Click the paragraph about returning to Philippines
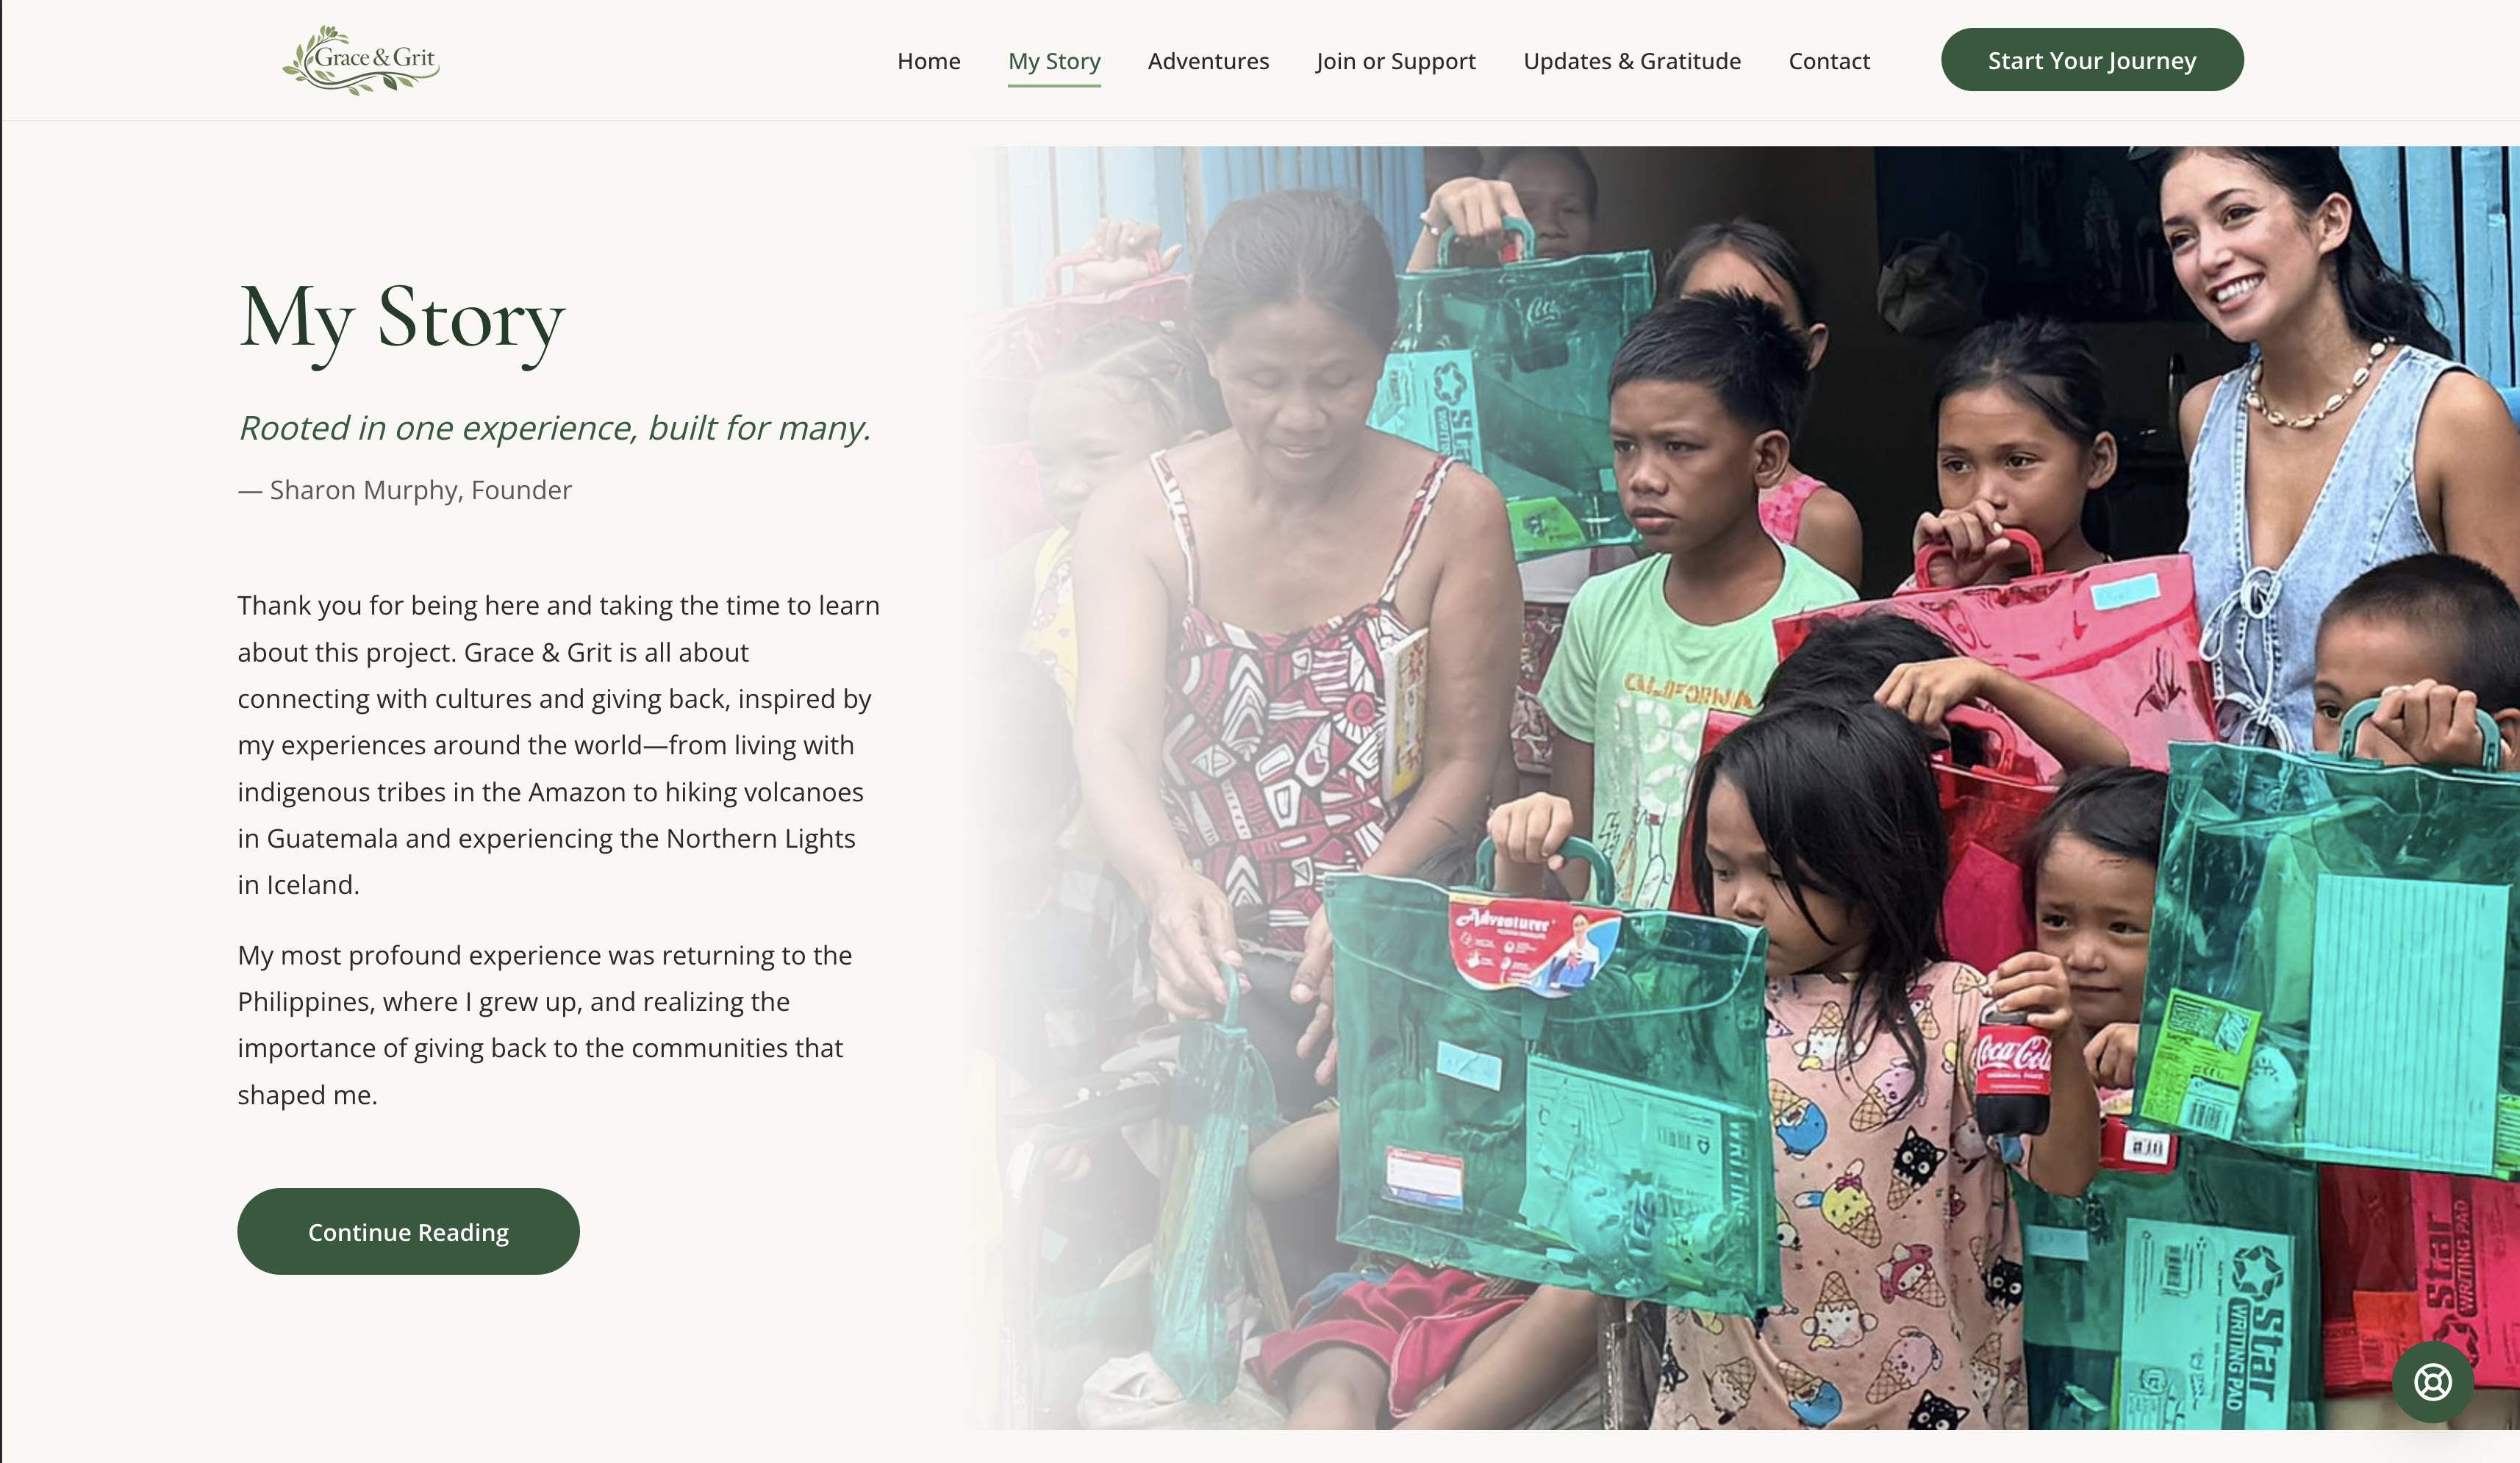The image size is (2520, 1463). click(545, 1025)
